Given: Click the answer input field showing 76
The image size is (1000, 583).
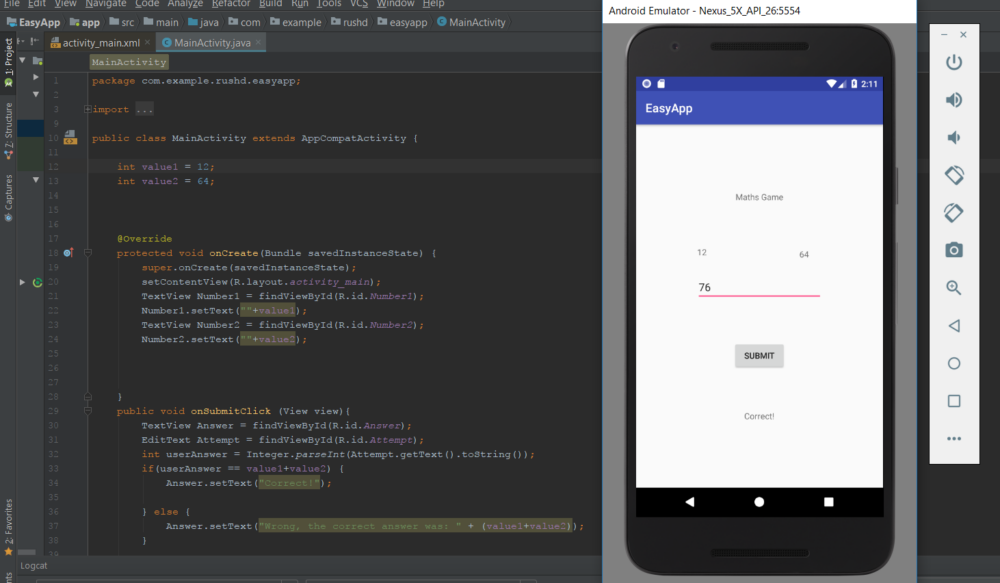Looking at the screenshot, I should (760, 287).
